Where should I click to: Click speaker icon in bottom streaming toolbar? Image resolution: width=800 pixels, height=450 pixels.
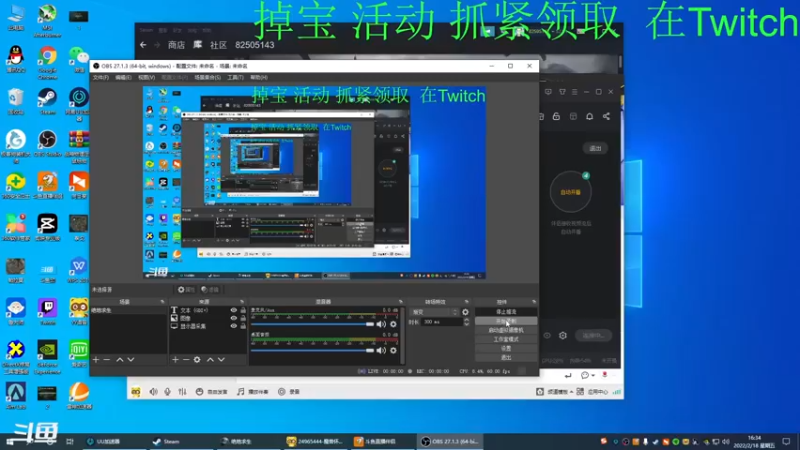[154, 392]
